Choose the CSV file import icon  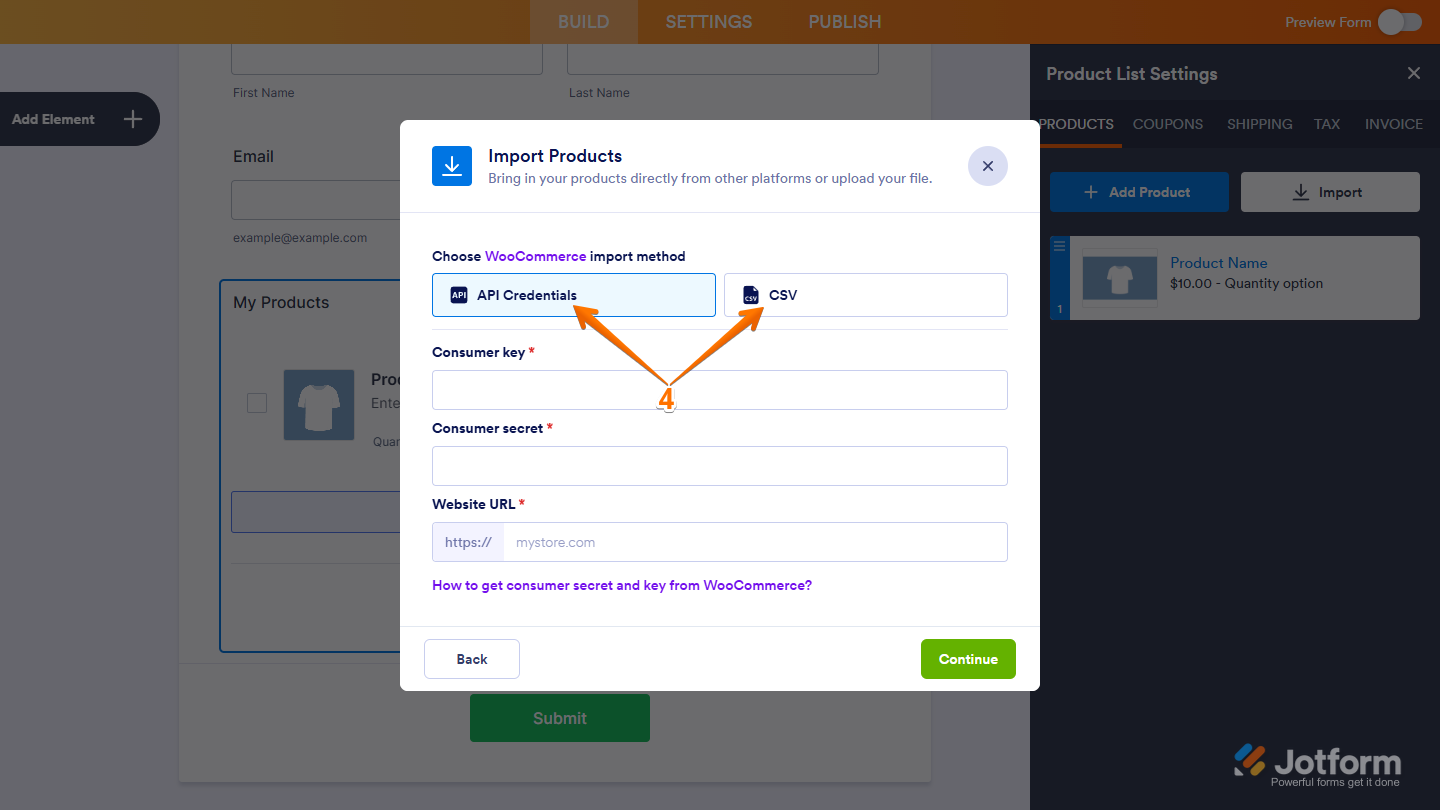click(x=750, y=294)
